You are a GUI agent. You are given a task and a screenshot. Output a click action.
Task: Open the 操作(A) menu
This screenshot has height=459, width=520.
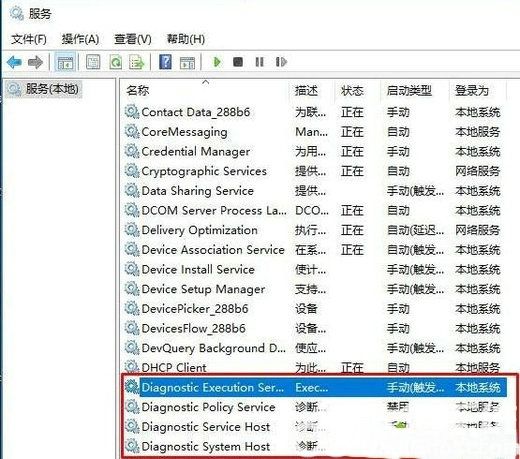(80, 39)
